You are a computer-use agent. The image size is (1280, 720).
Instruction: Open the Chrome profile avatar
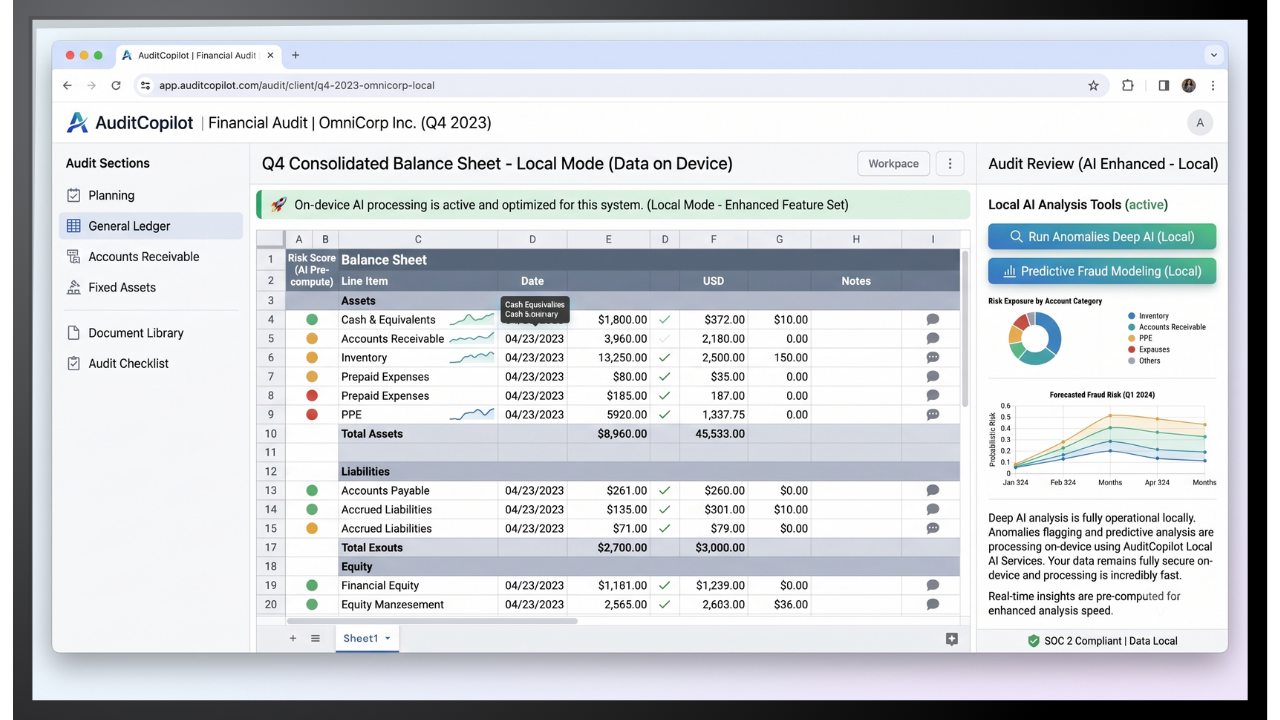tap(1189, 86)
